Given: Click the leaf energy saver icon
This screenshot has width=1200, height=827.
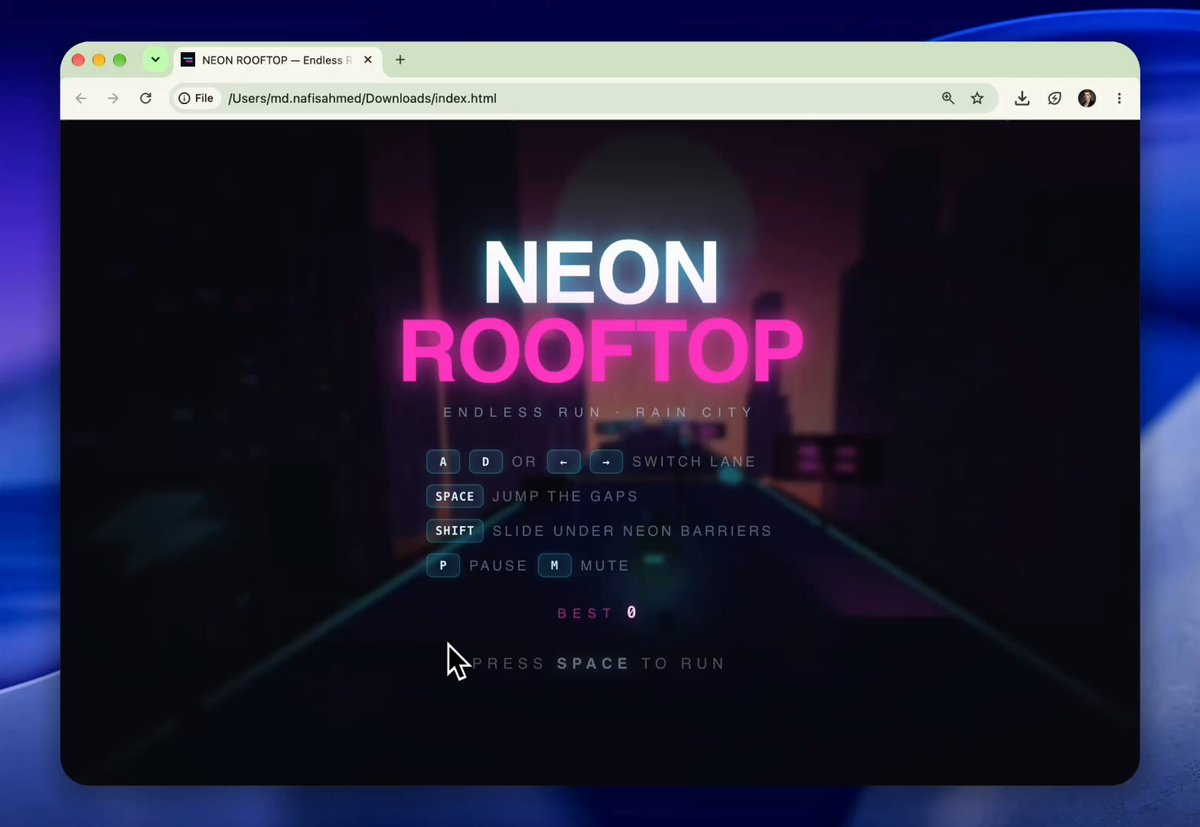Looking at the screenshot, I should click(1054, 98).
